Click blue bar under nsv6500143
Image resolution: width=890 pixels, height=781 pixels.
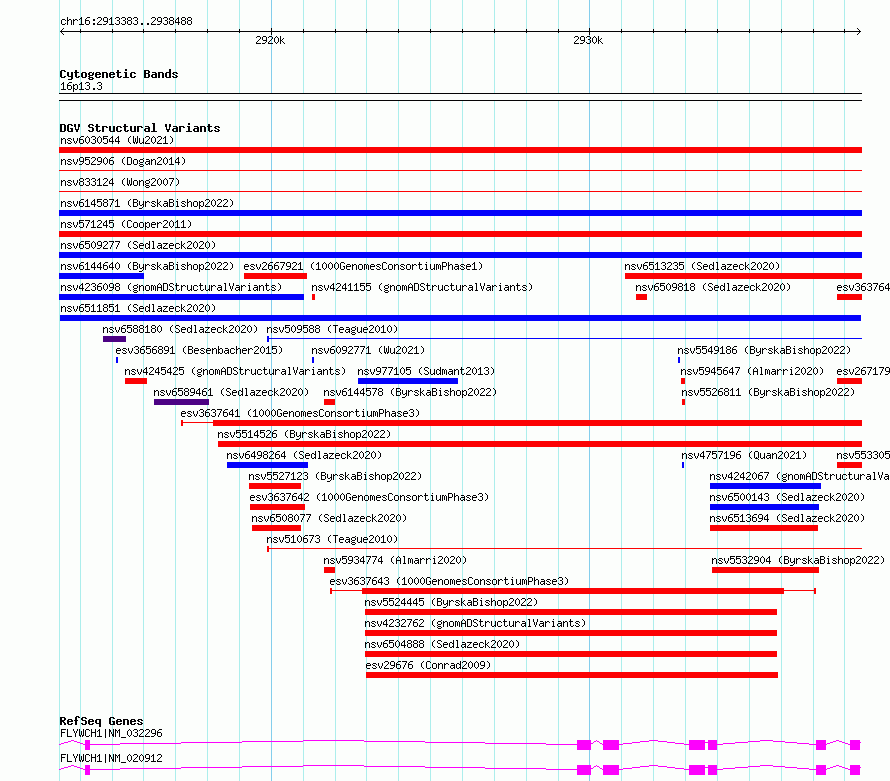coord(765,507)
